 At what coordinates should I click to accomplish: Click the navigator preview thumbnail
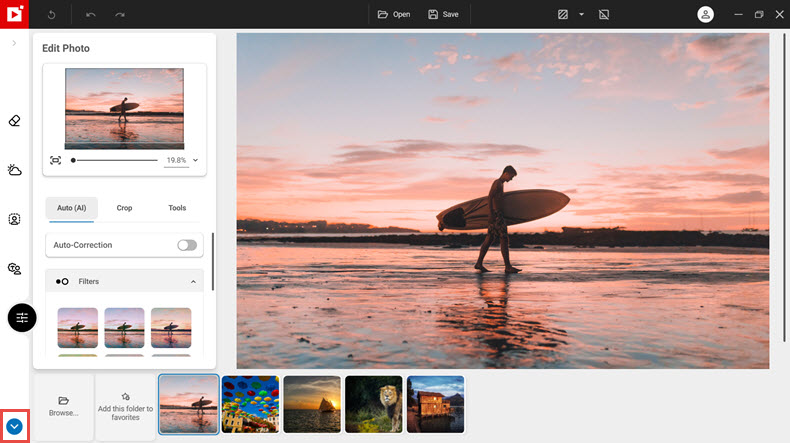click(x=124, y=108)
